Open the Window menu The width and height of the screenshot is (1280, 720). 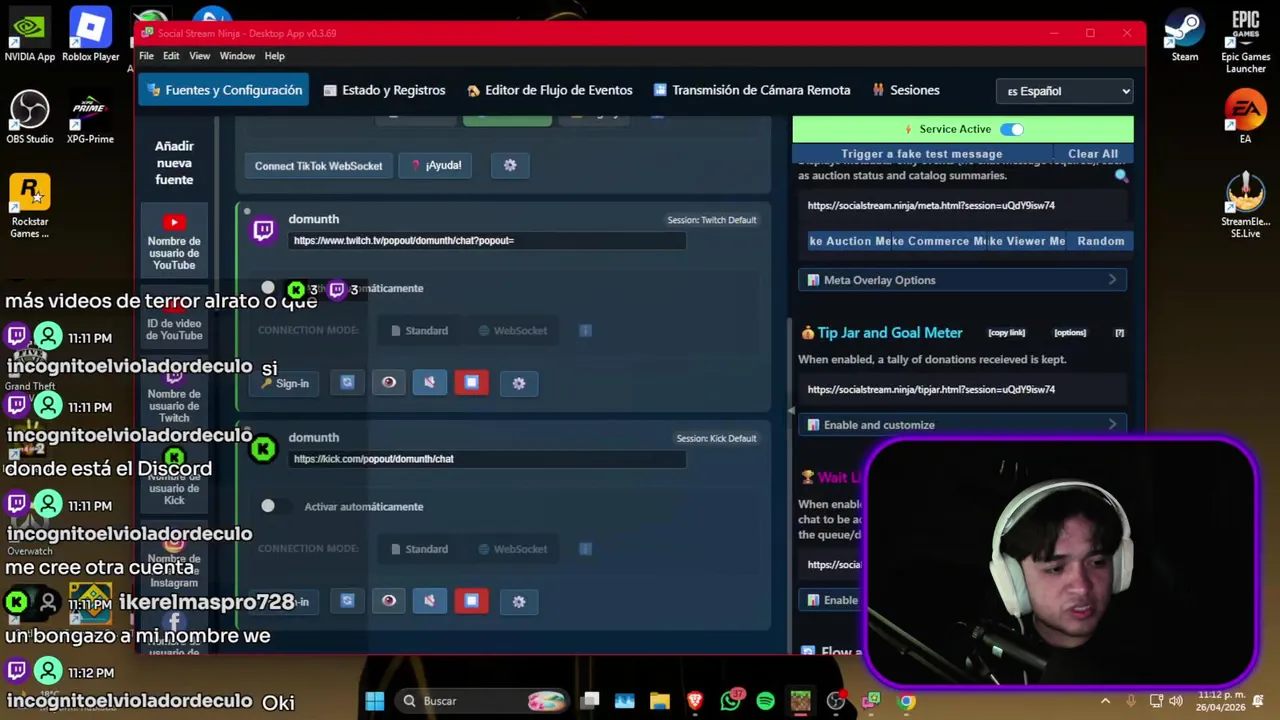pyautogui.click(x=237, y=56)
